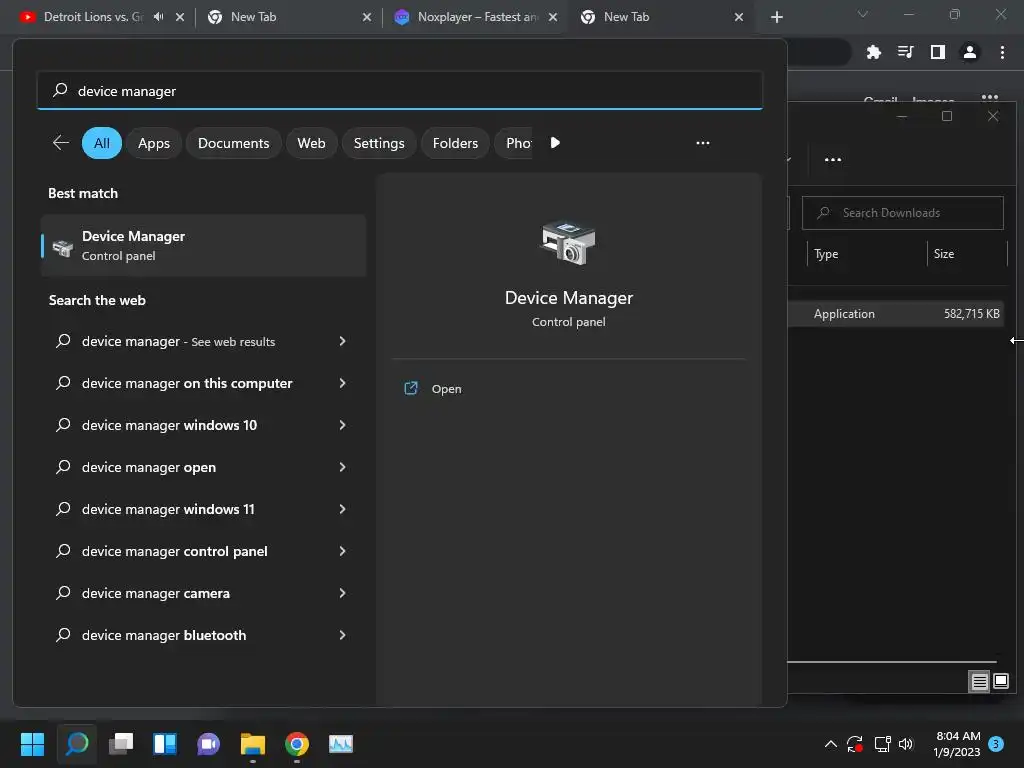The width and height of the screenshot is (1024, 768).
Task: Sort by Size column in File Explorer
Action: 944,254
